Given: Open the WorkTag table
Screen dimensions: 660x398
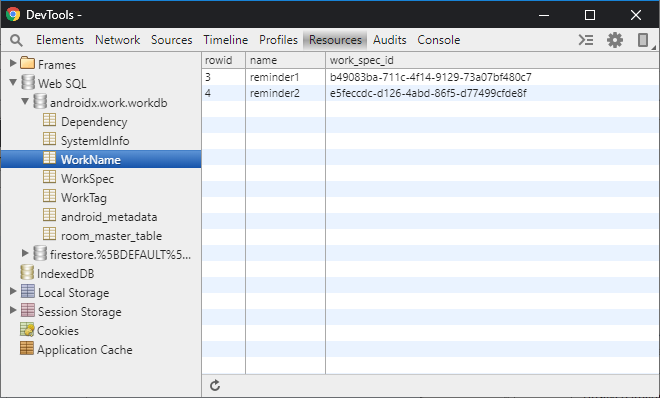Looking at the screenshot, I should [x=84, y=198].
